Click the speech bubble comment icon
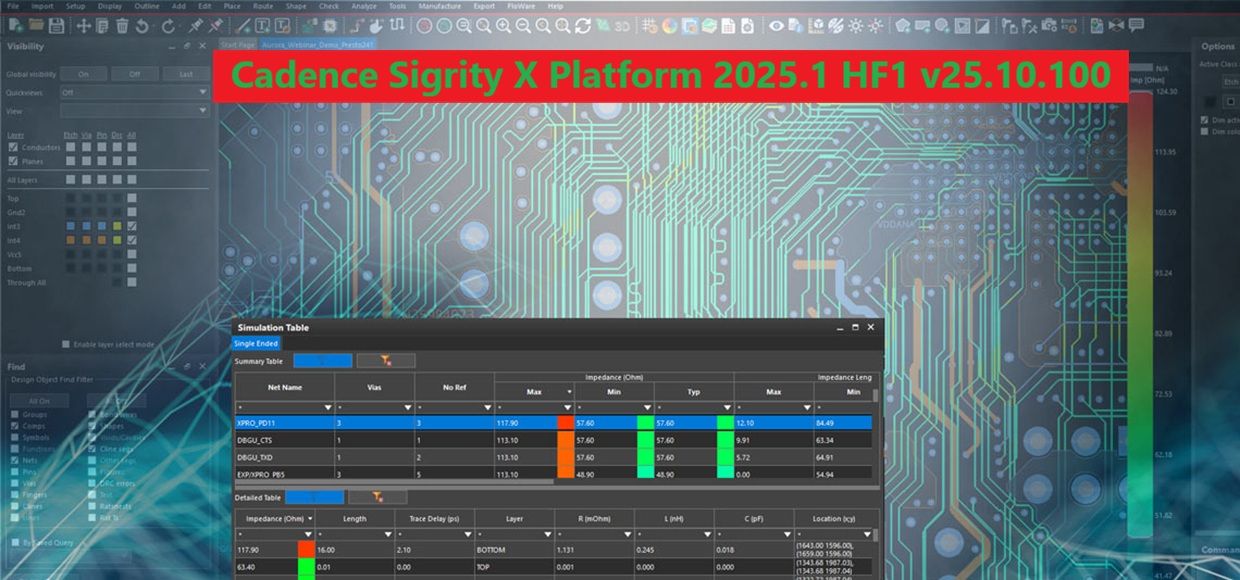This screenshot has width=1240, height=580. point(1136,25)
